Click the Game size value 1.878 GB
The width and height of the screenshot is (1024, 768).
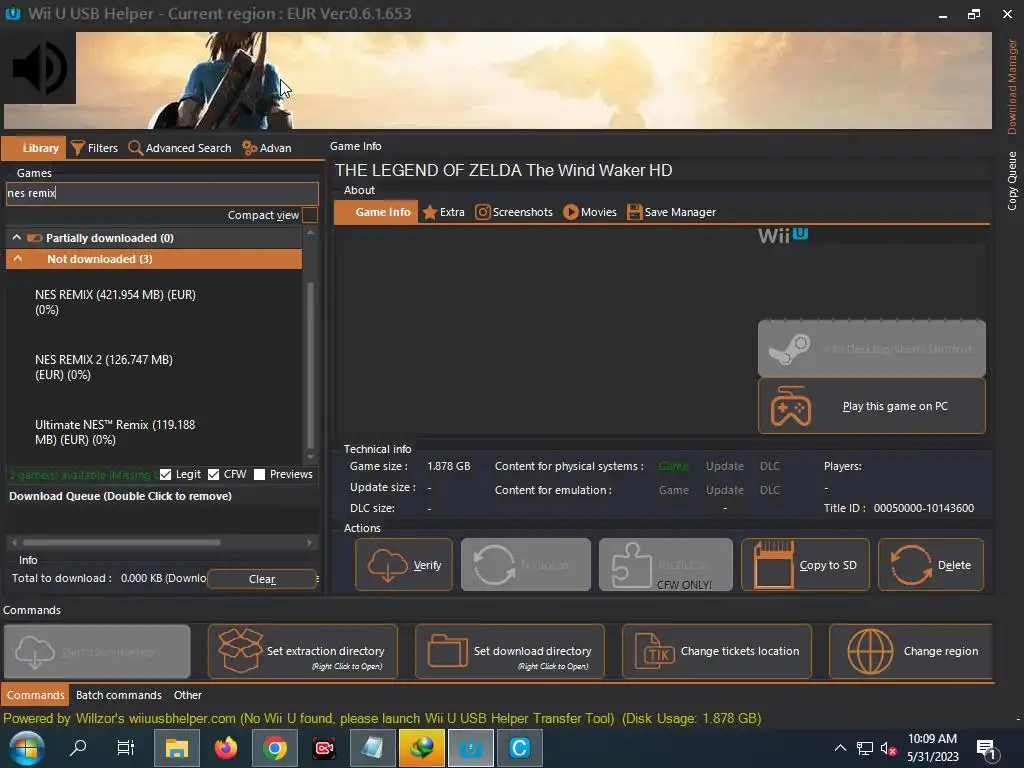coord(449,466)
